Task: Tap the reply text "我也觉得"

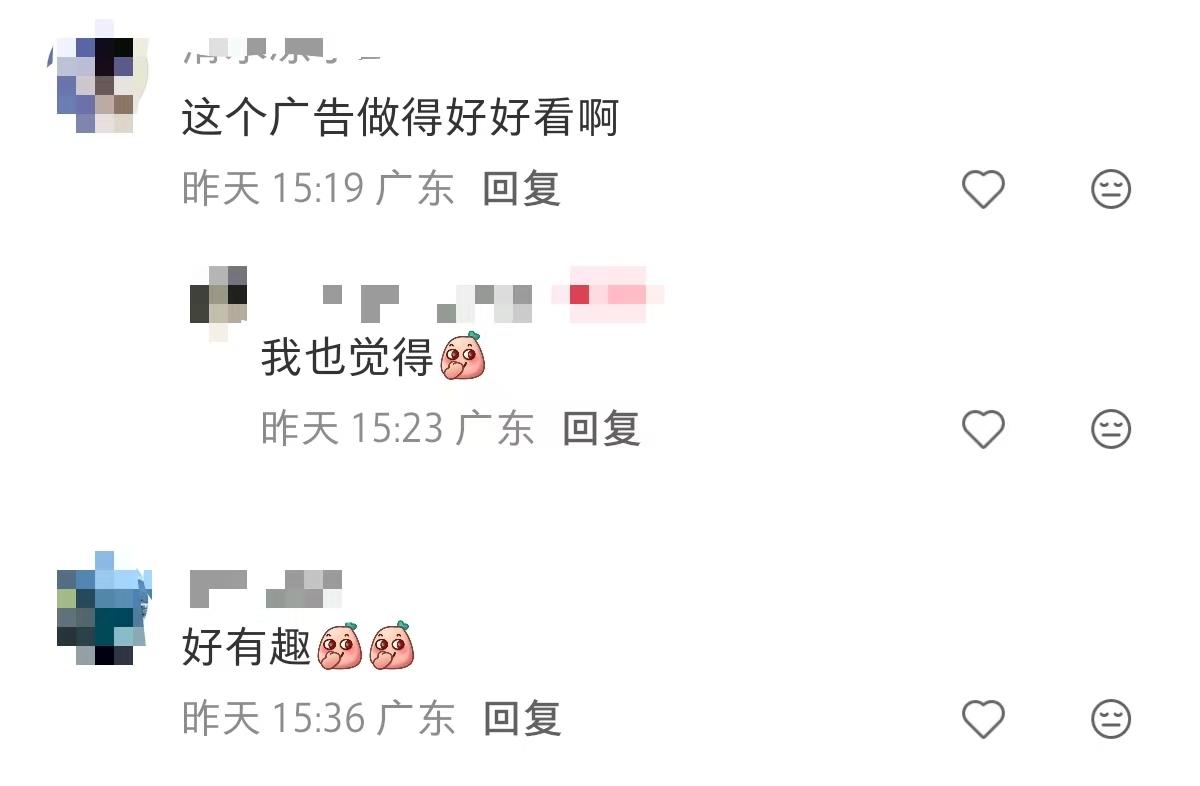Action: point(347,357)
